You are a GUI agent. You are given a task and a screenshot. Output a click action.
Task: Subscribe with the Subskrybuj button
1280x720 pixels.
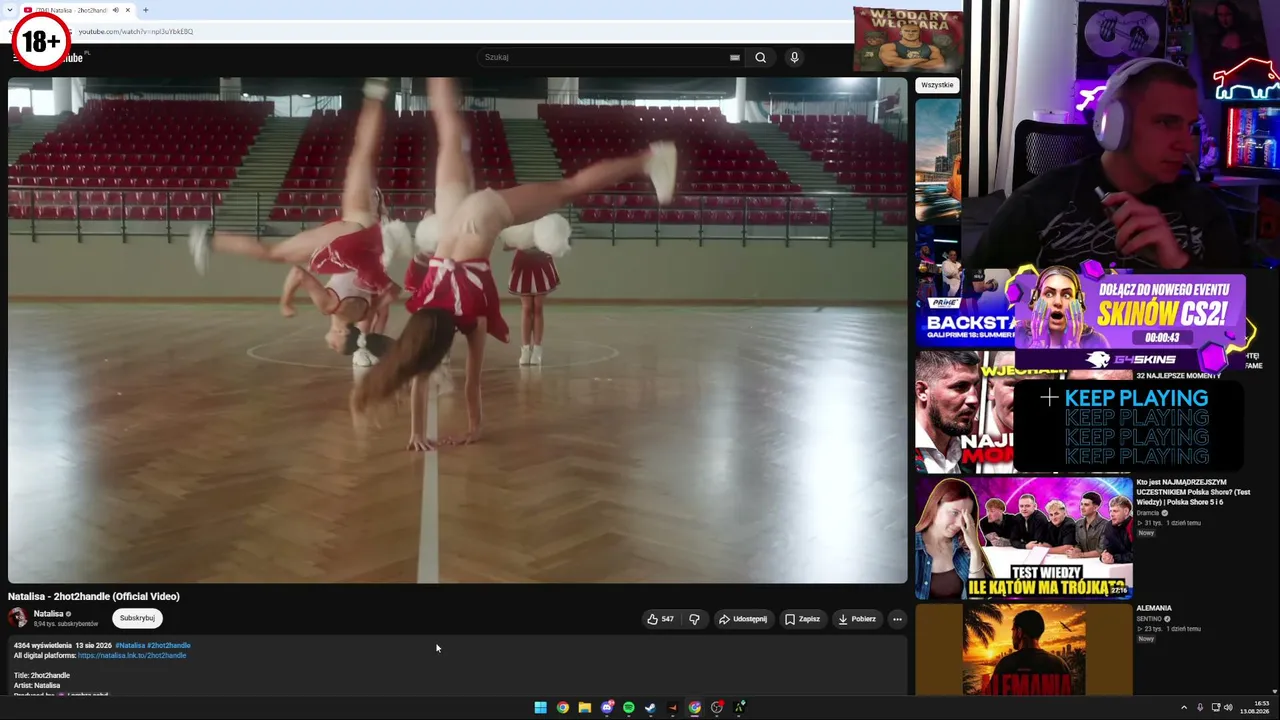[137, 618]
